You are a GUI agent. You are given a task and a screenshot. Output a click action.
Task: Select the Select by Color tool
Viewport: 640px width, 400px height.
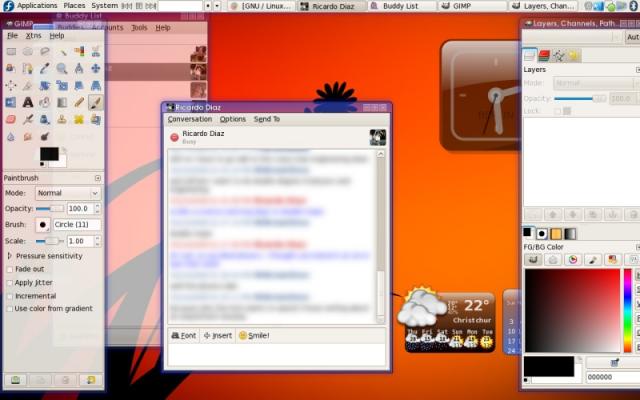click(x=79, y=51)
